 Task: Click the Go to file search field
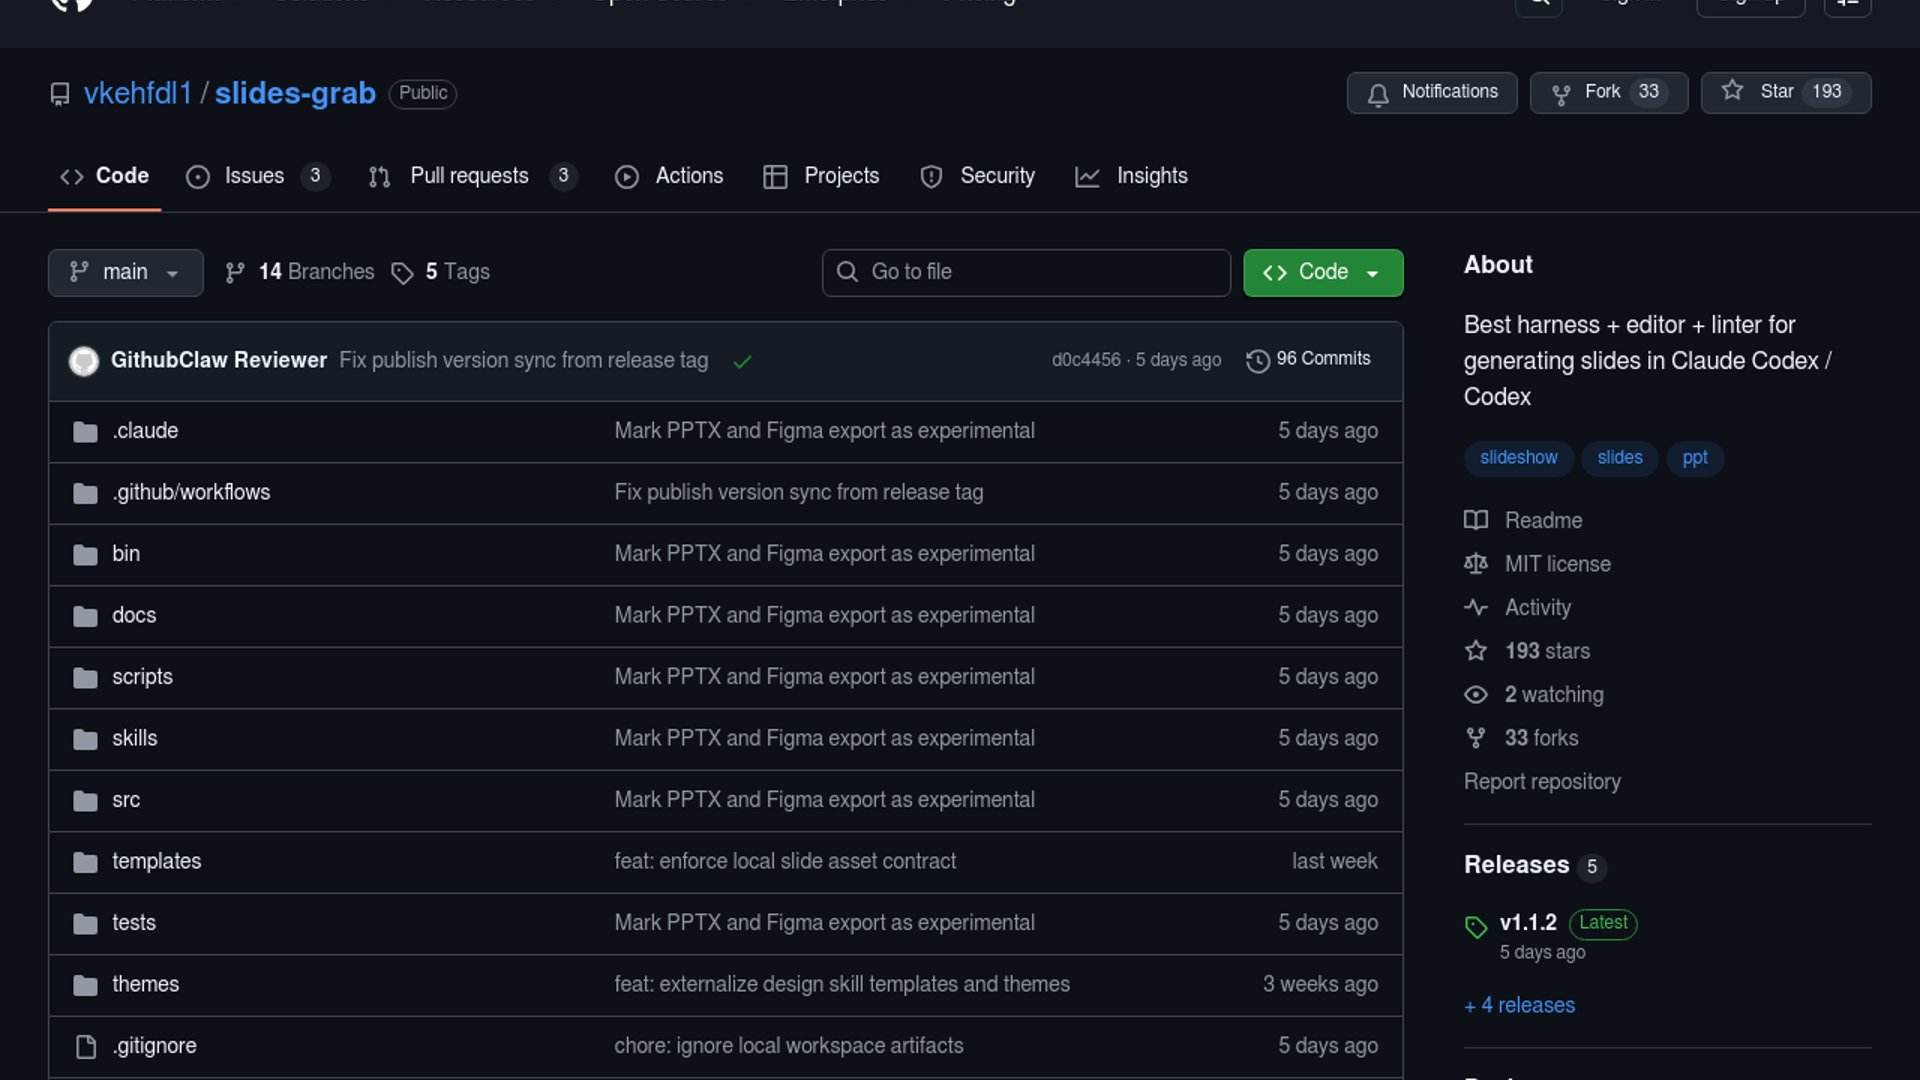1026,272
